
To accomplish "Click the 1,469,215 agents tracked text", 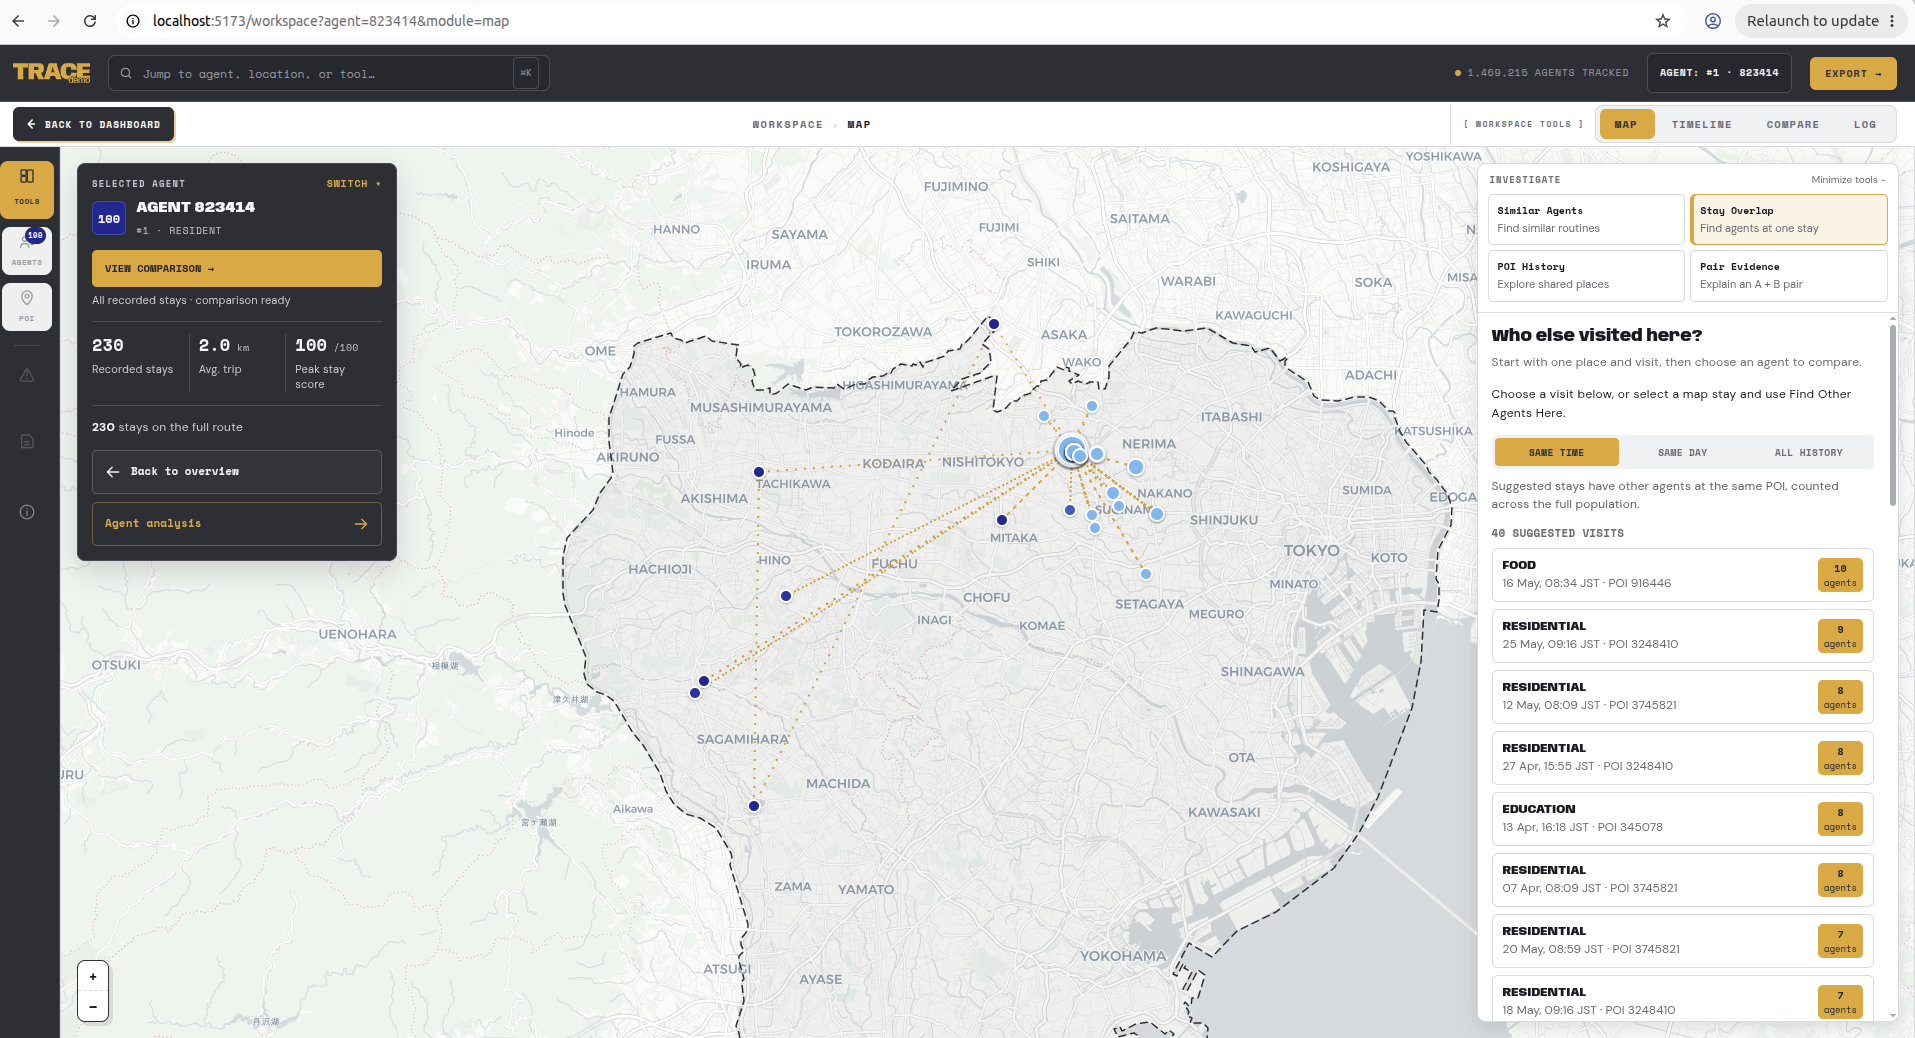I will coord(1548,73).
